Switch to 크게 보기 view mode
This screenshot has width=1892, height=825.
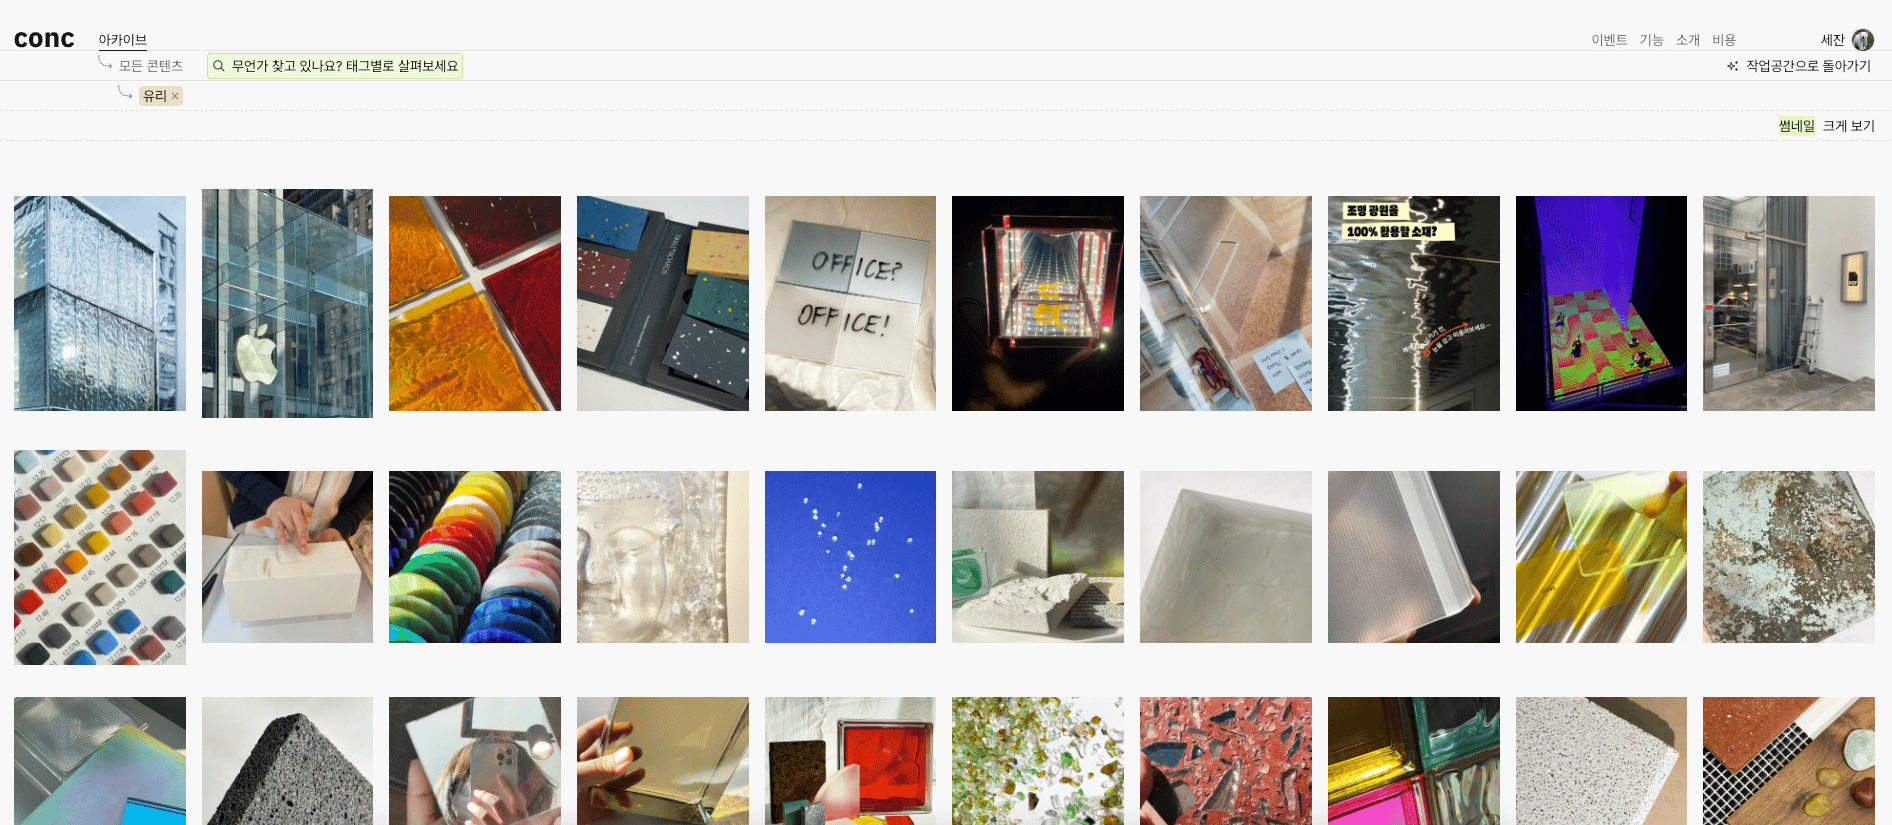[x=1849, y=126]
